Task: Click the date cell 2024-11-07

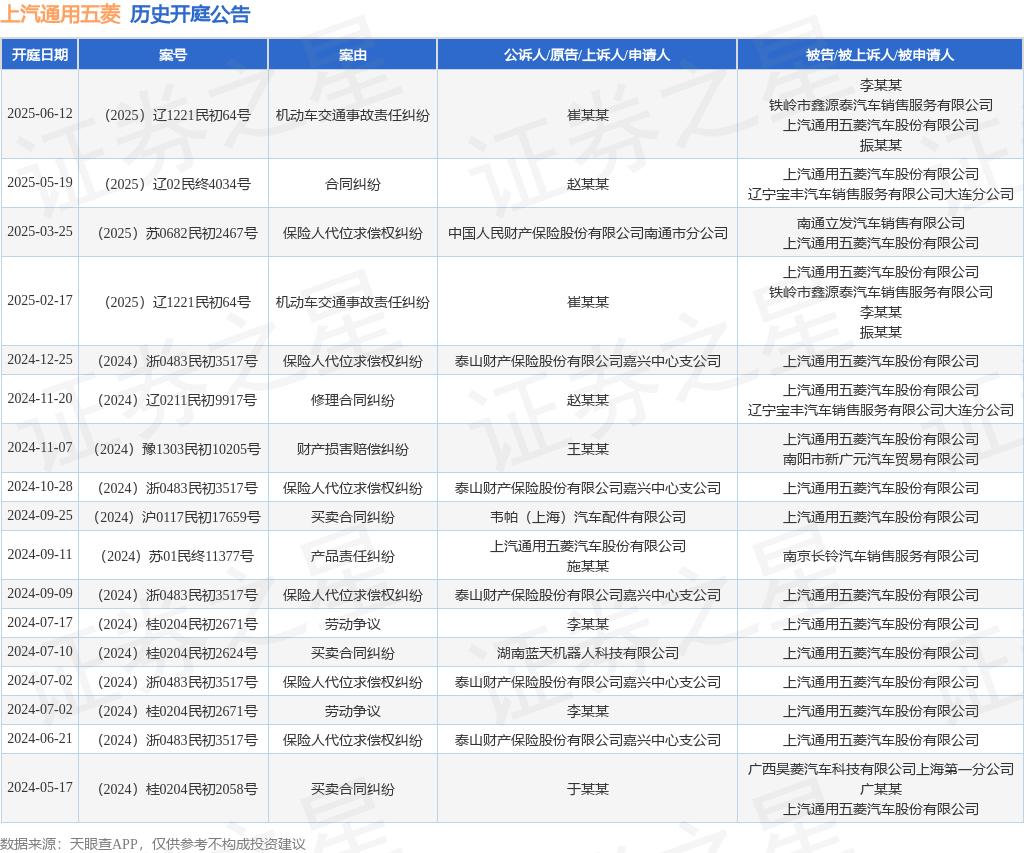Action: coord(40,447)
